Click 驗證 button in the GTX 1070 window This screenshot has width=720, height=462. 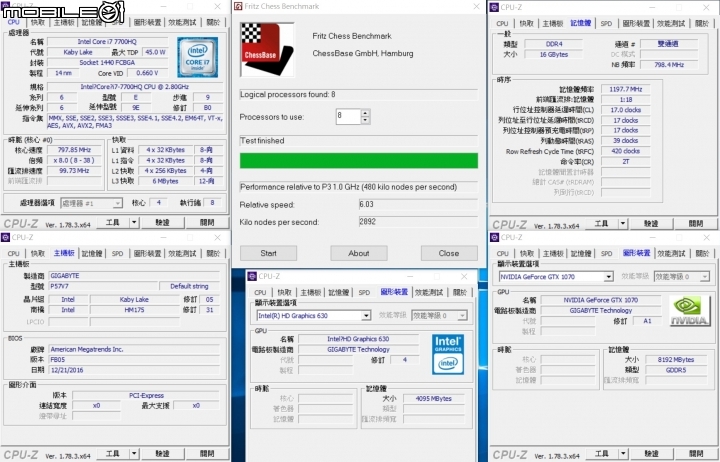click(651, 454)
